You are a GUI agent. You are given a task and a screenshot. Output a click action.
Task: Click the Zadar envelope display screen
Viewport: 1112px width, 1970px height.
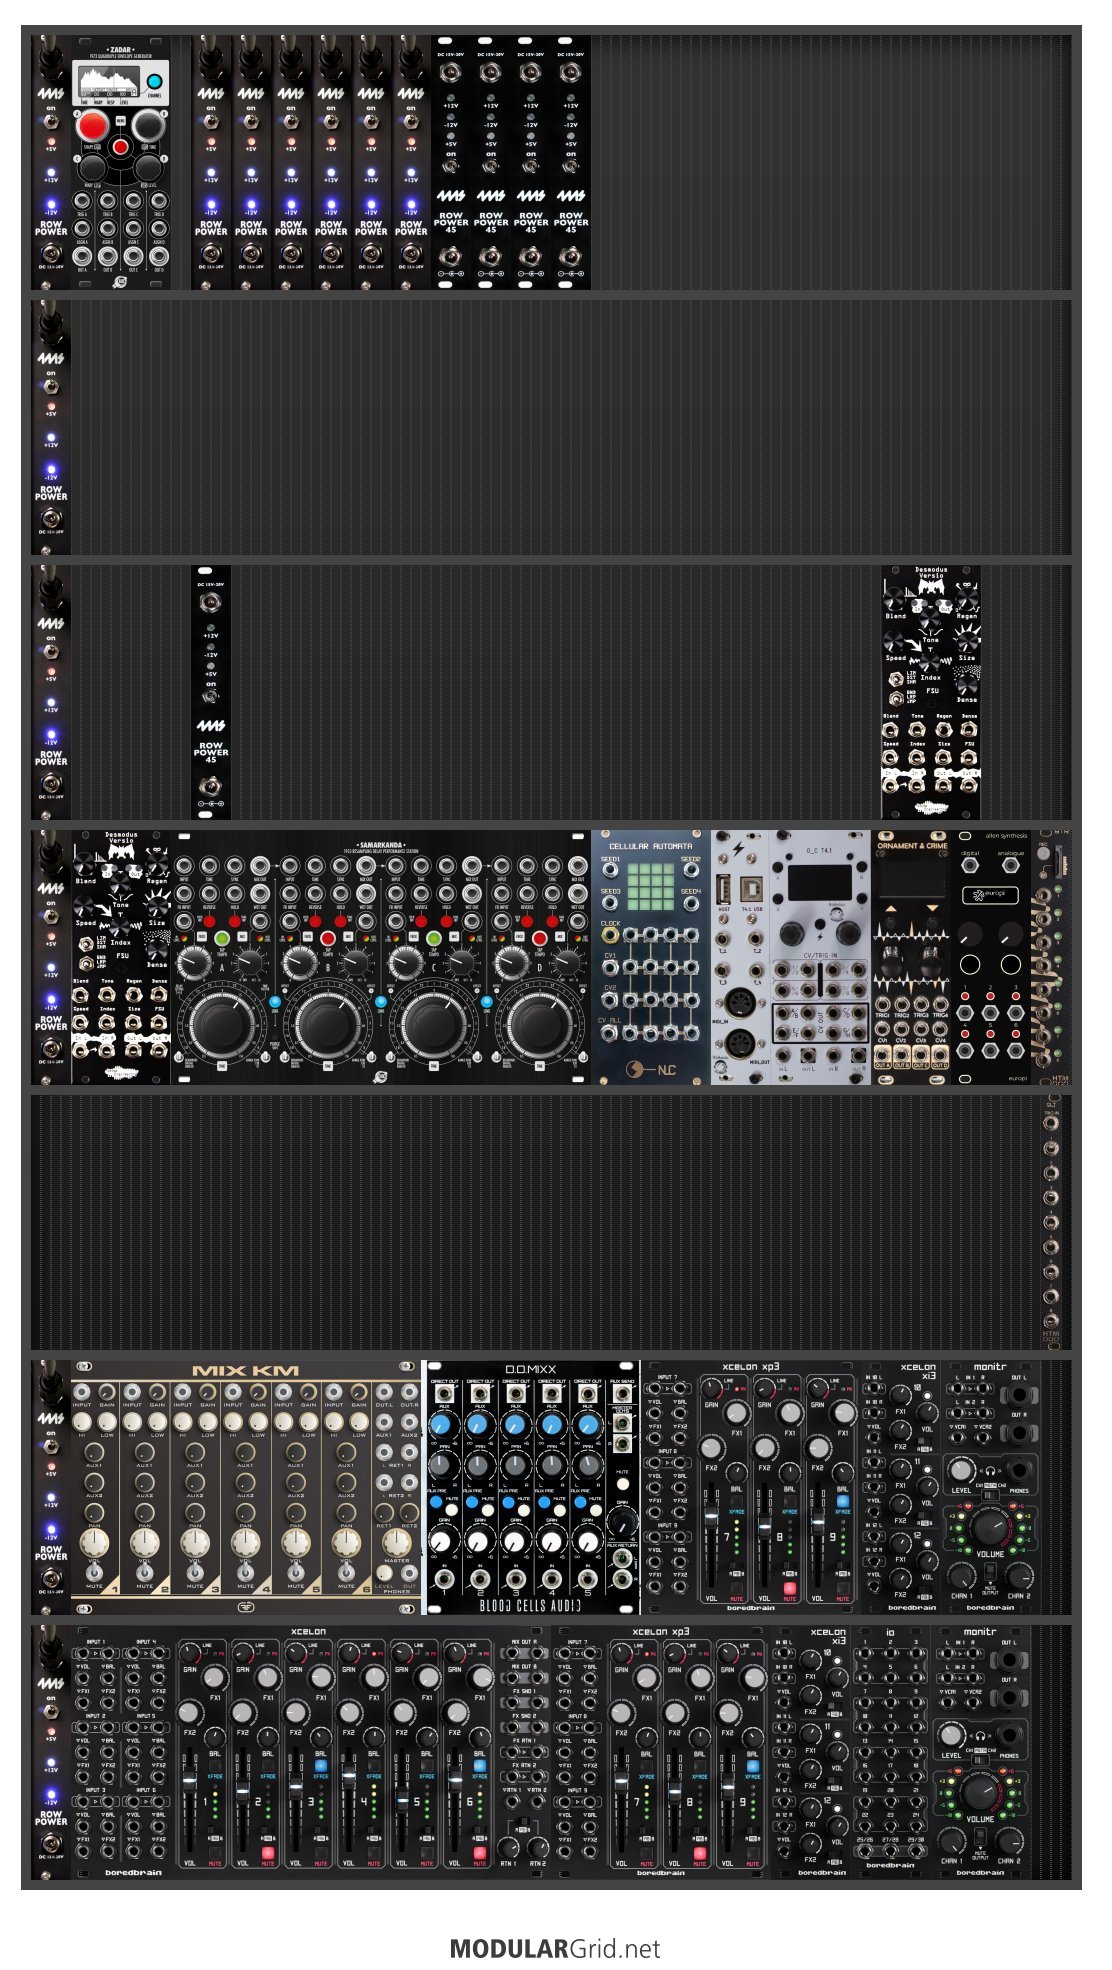(107, 81)
